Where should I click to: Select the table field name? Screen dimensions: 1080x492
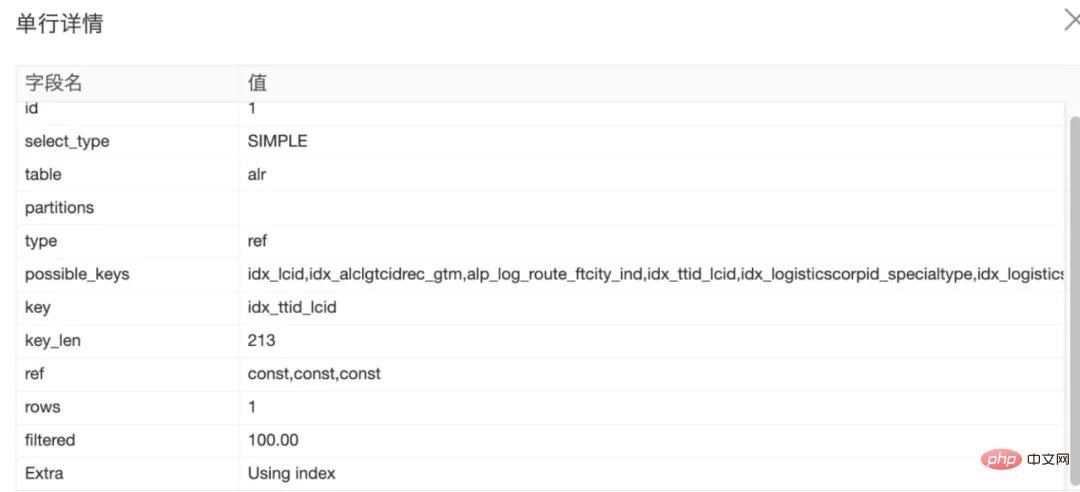pyautogui.click(x=43, y=174)
